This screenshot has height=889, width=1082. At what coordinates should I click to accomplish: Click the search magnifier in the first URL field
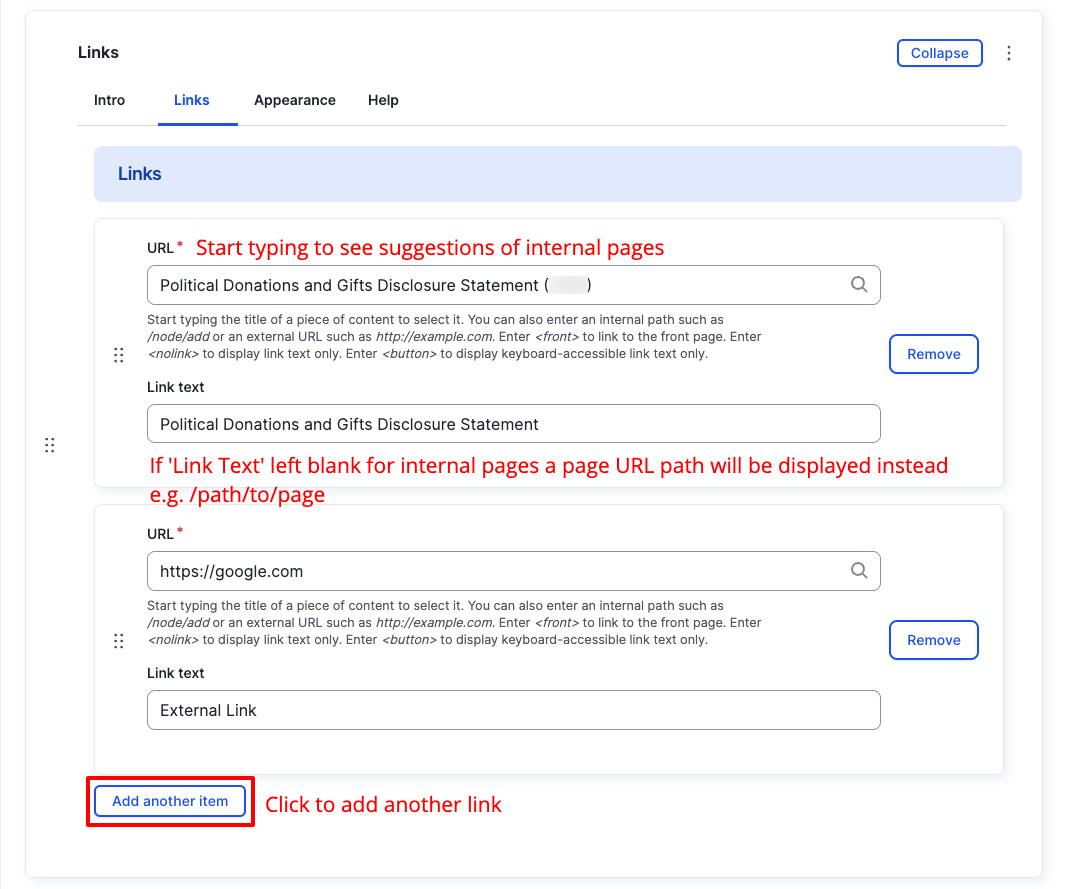[x=859, y=285]
